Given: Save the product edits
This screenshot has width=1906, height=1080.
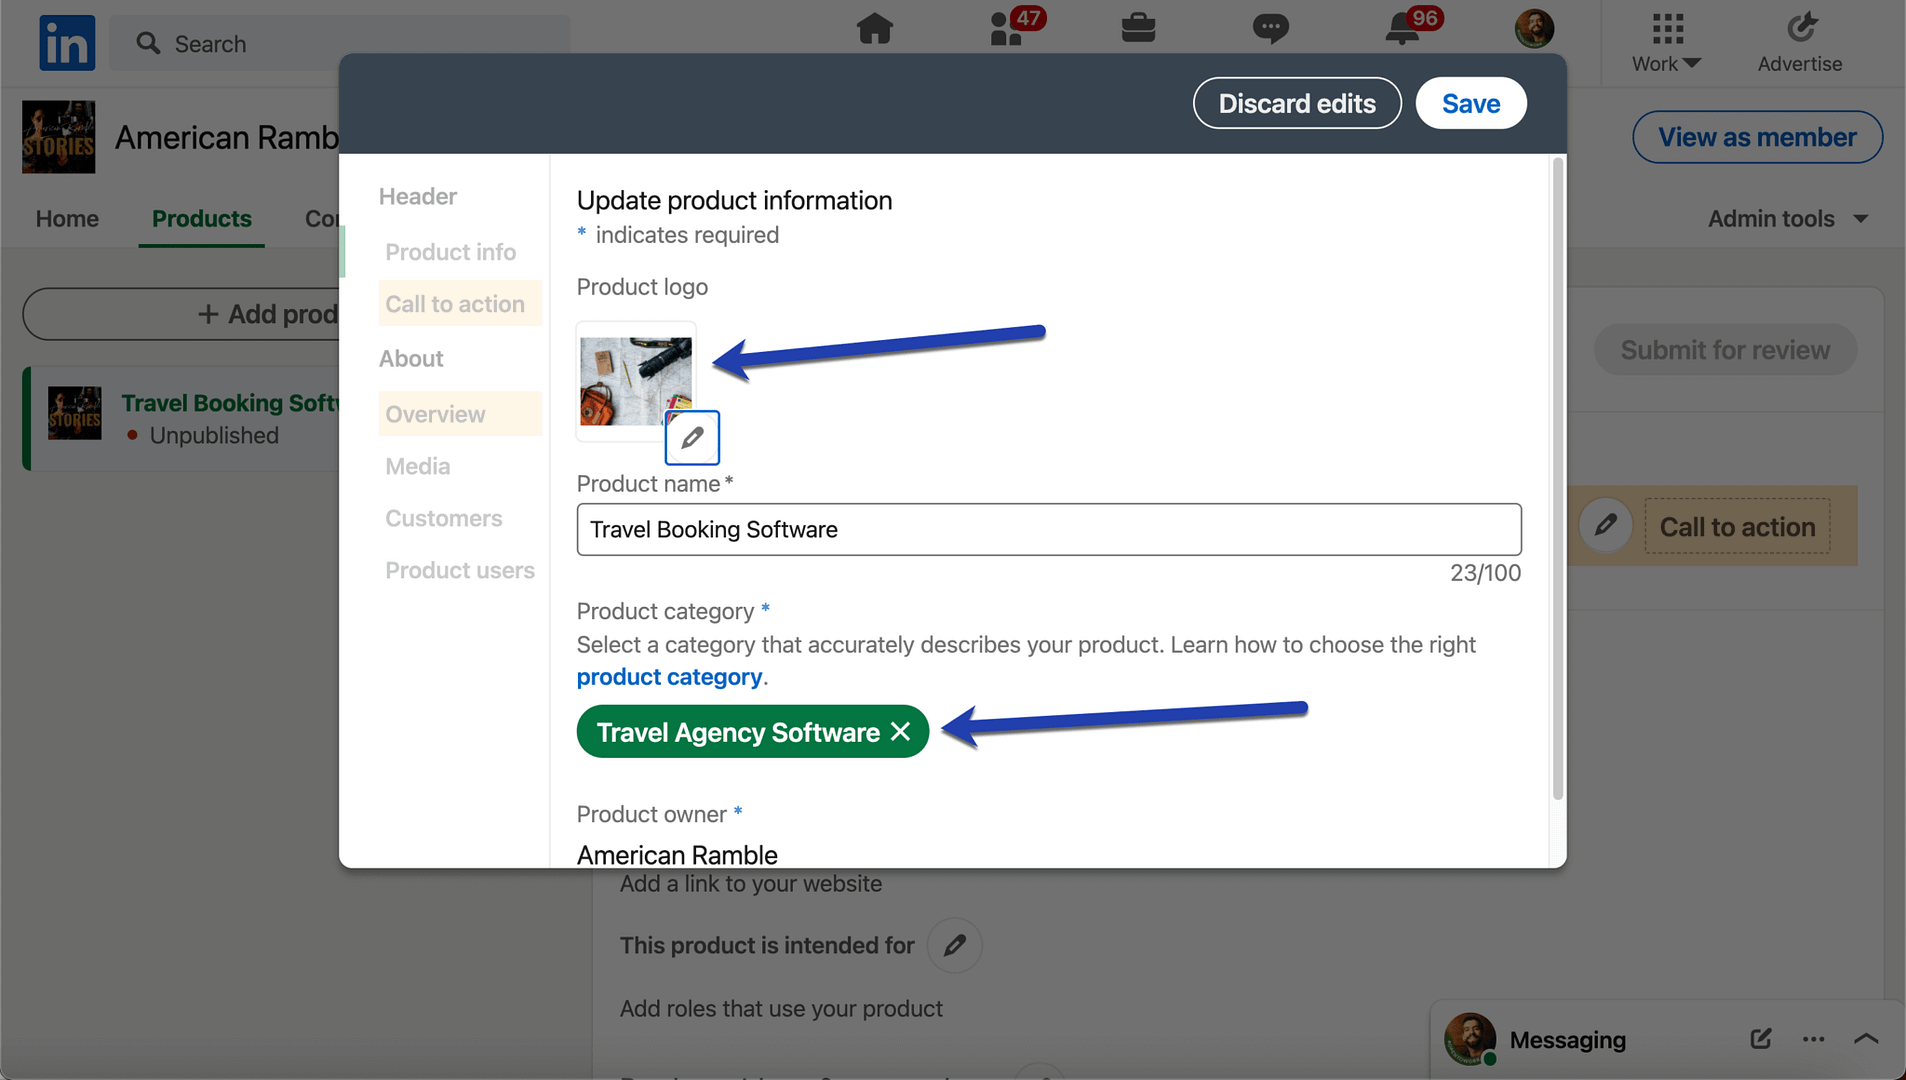Looking at the screenshot, I should [1470, 103].
